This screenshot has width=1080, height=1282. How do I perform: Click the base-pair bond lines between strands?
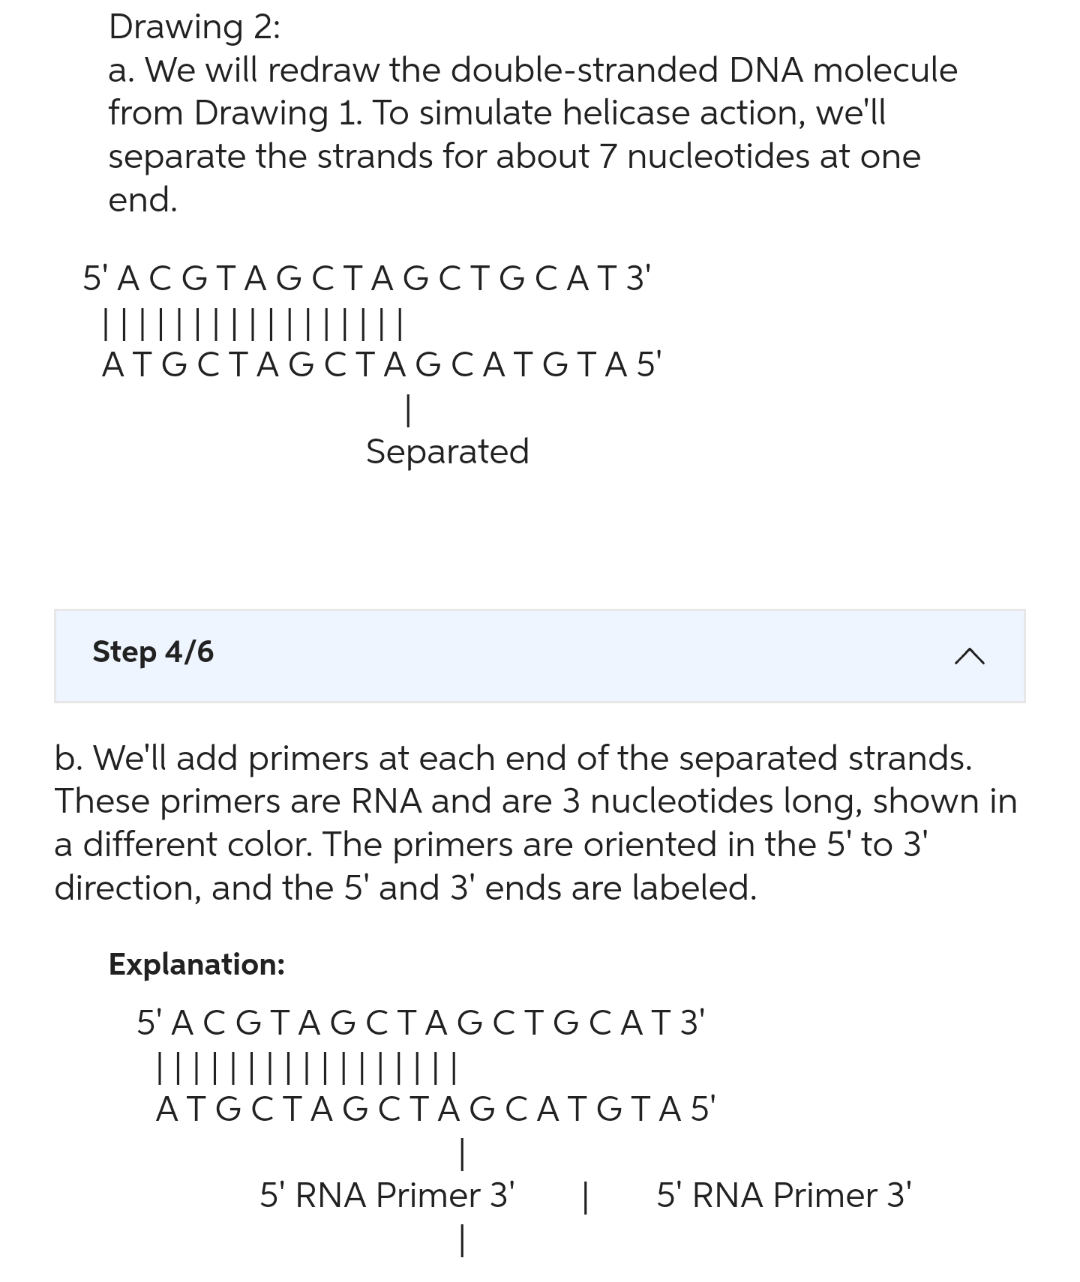[250, 322]
